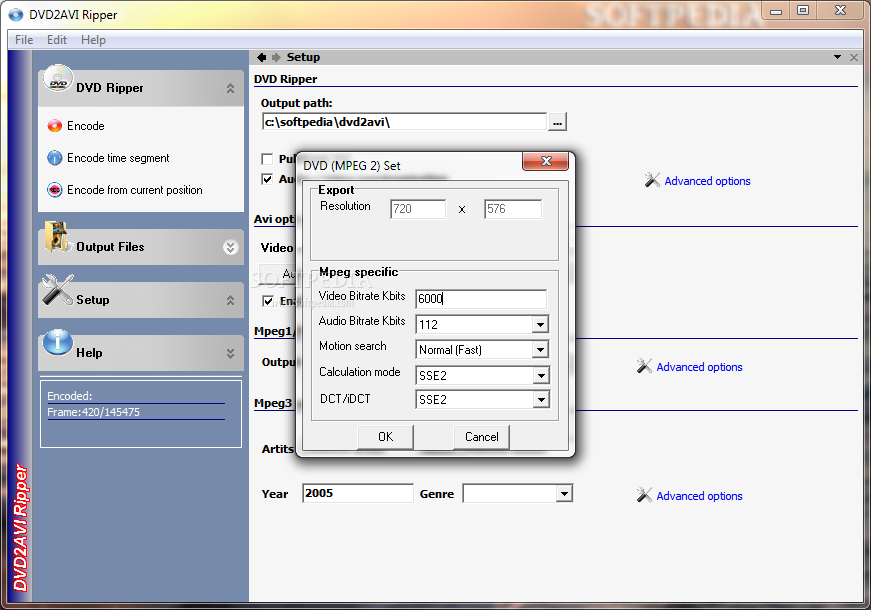The height and width of the screenshot is (610, 871).
Task: Open the DCT/iDCT dropdown
Action: [540, 399]
